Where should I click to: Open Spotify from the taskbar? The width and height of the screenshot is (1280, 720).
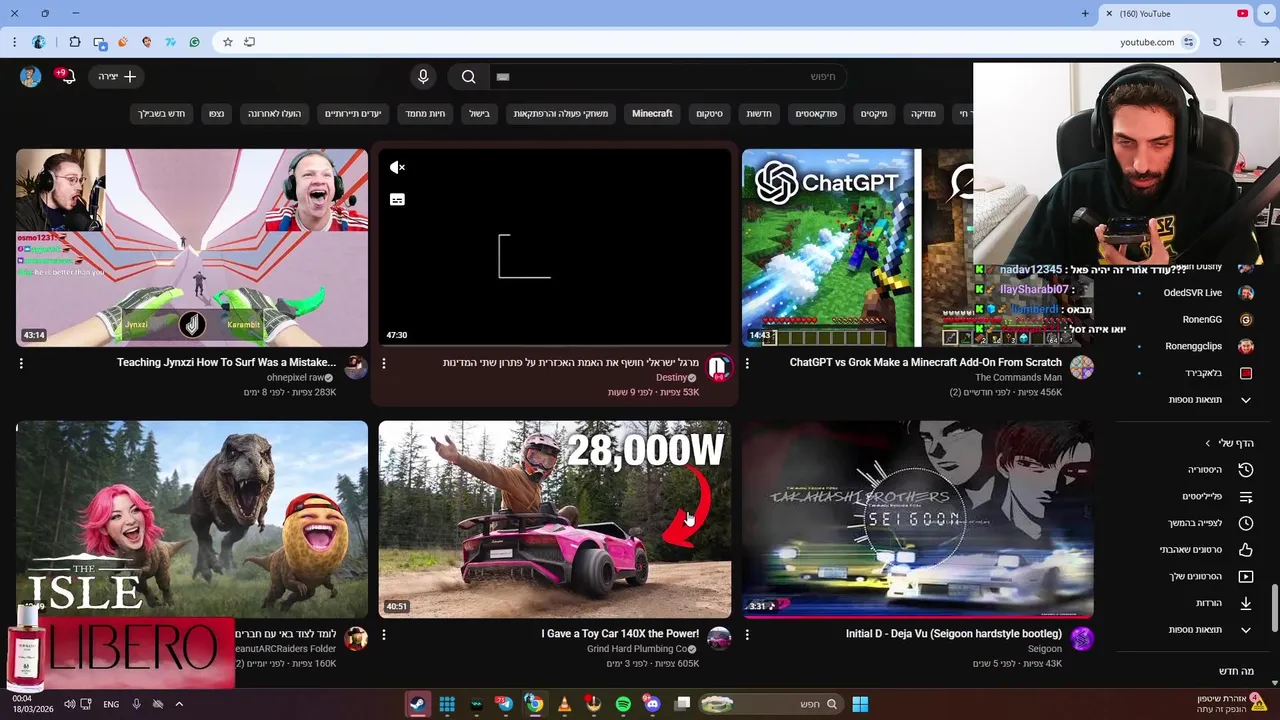(x=623, y=704)
